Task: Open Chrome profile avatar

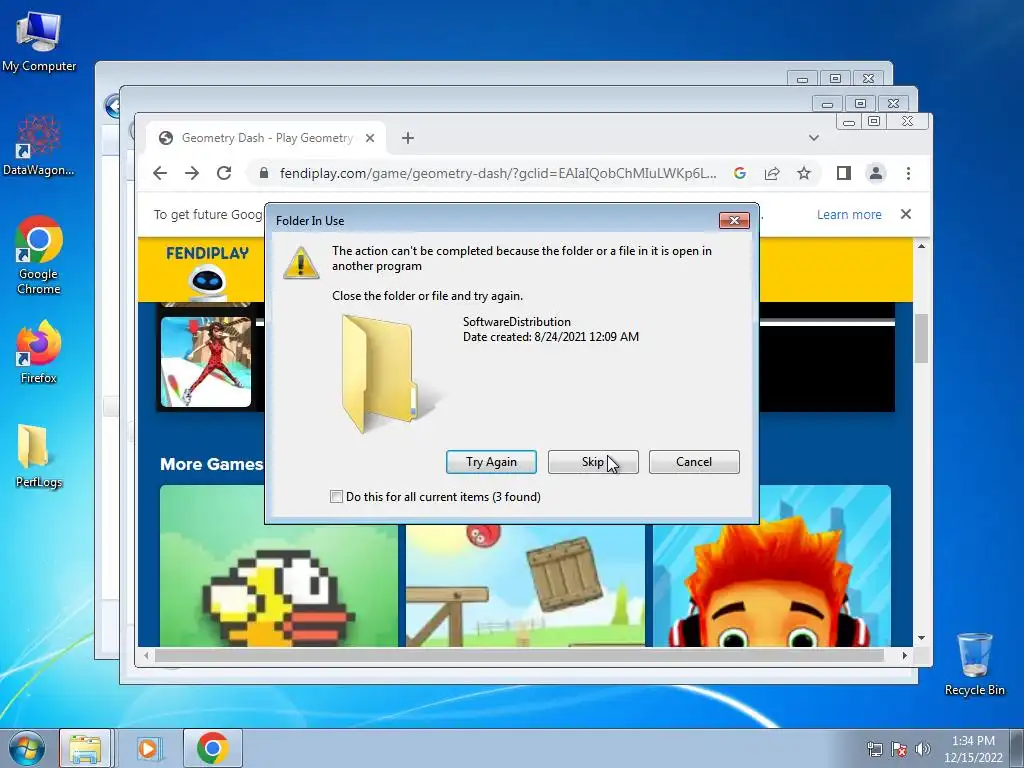Action: (x=876, y=173)
